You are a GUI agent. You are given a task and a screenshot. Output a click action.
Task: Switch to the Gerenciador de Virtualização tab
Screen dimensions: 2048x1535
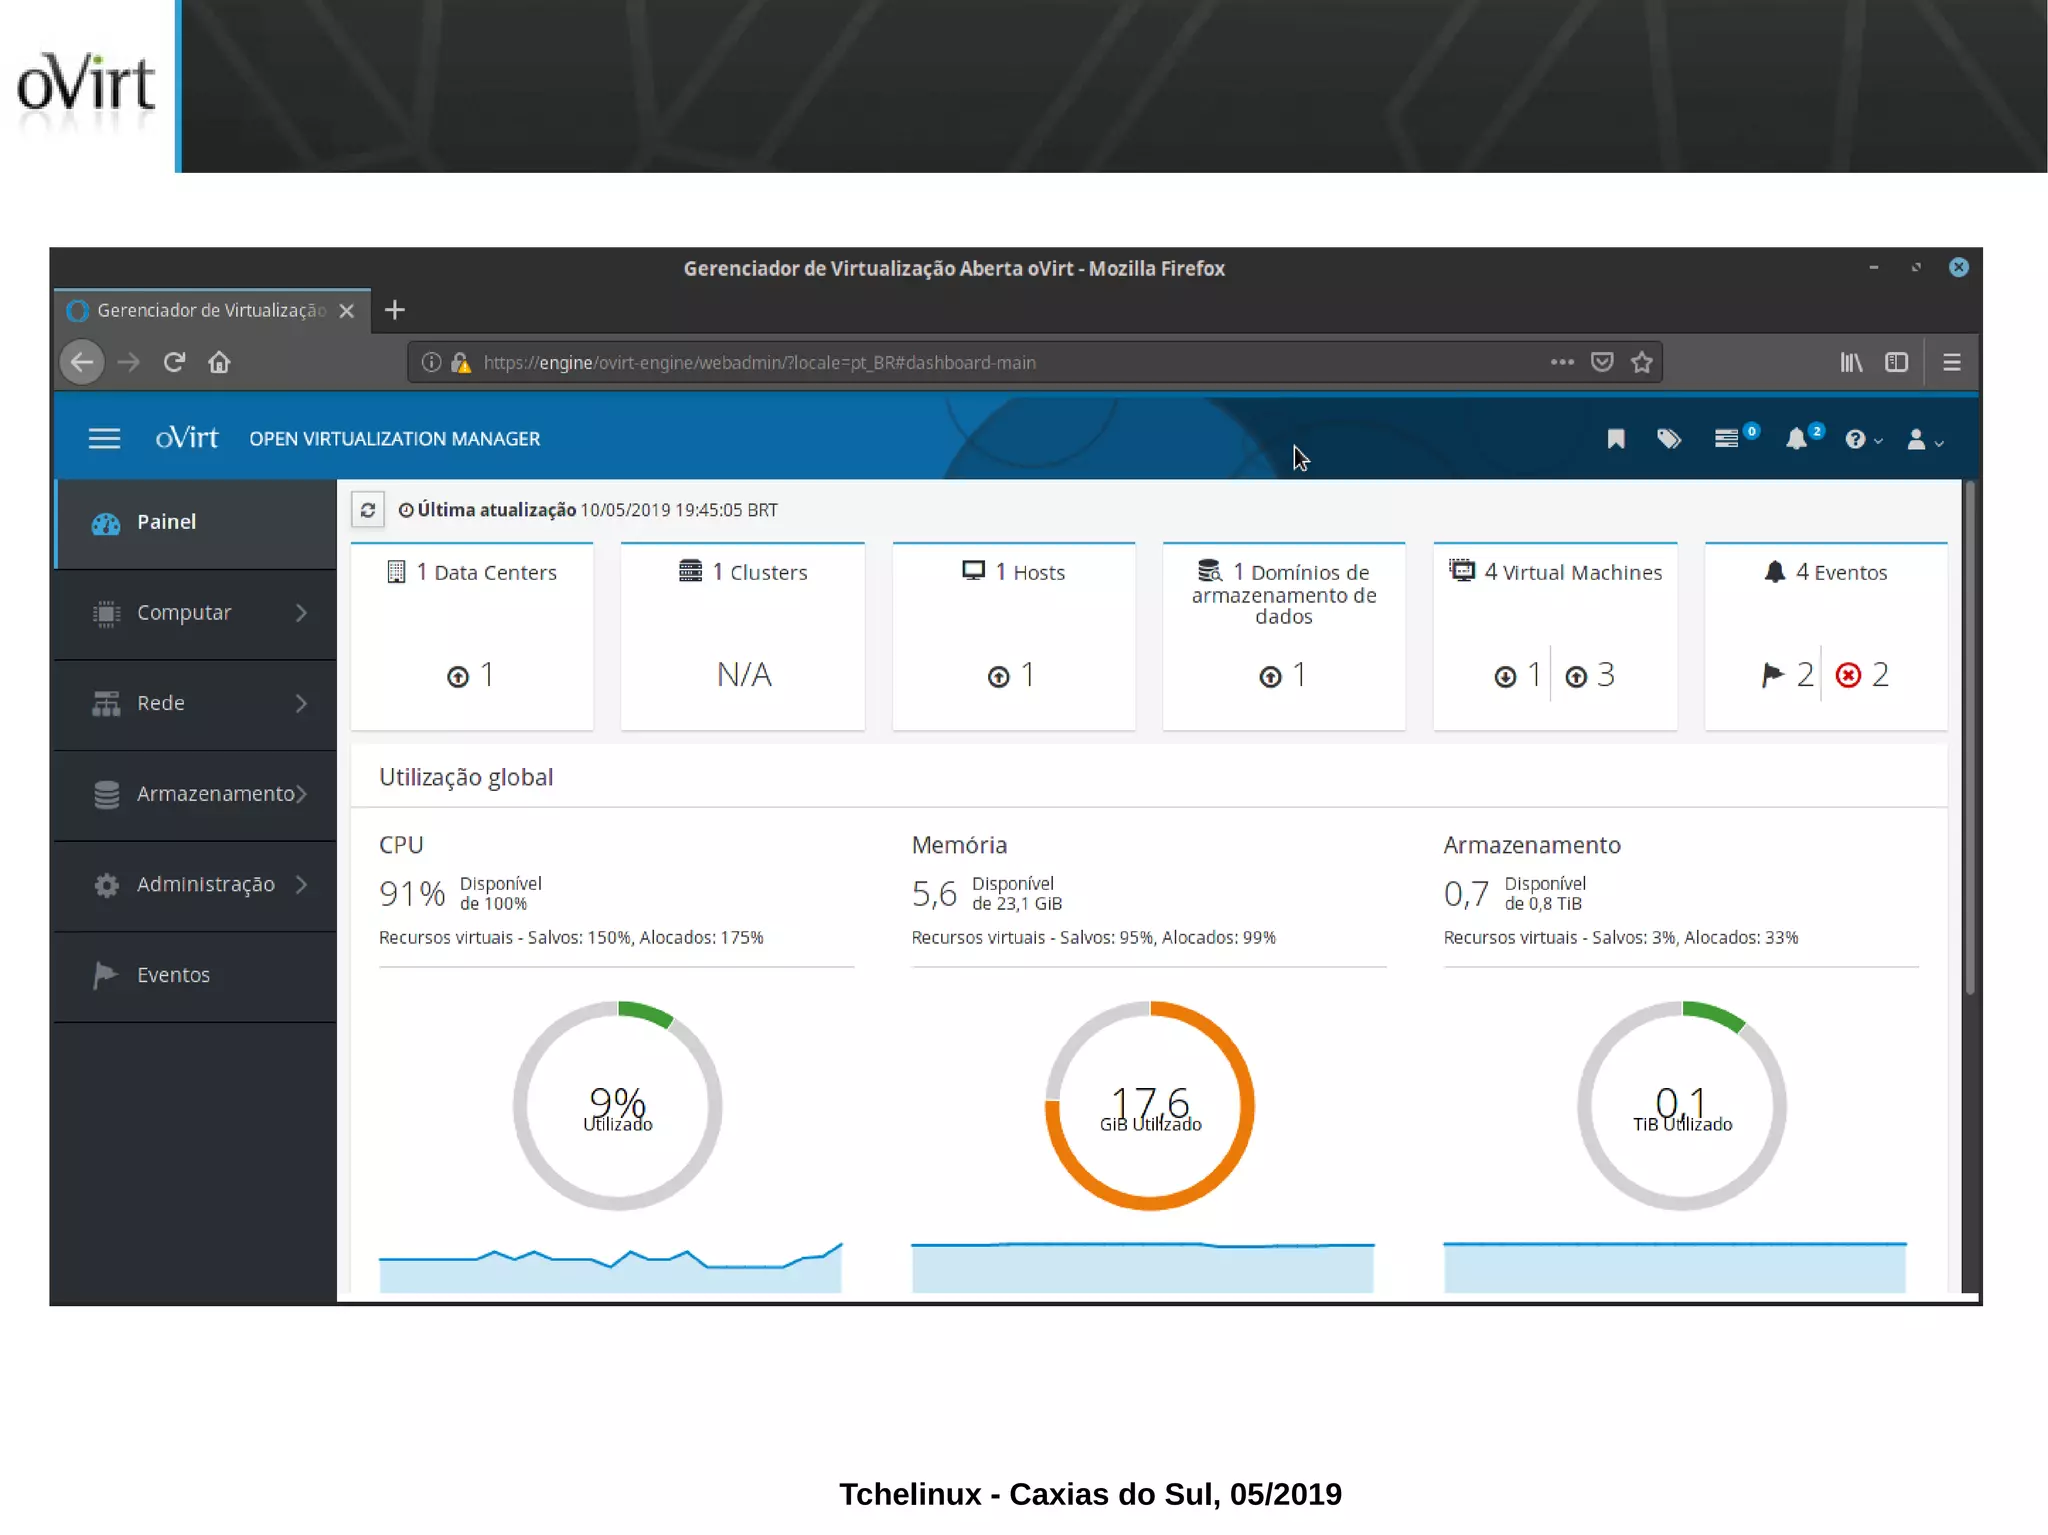click(x=210, y=310)
